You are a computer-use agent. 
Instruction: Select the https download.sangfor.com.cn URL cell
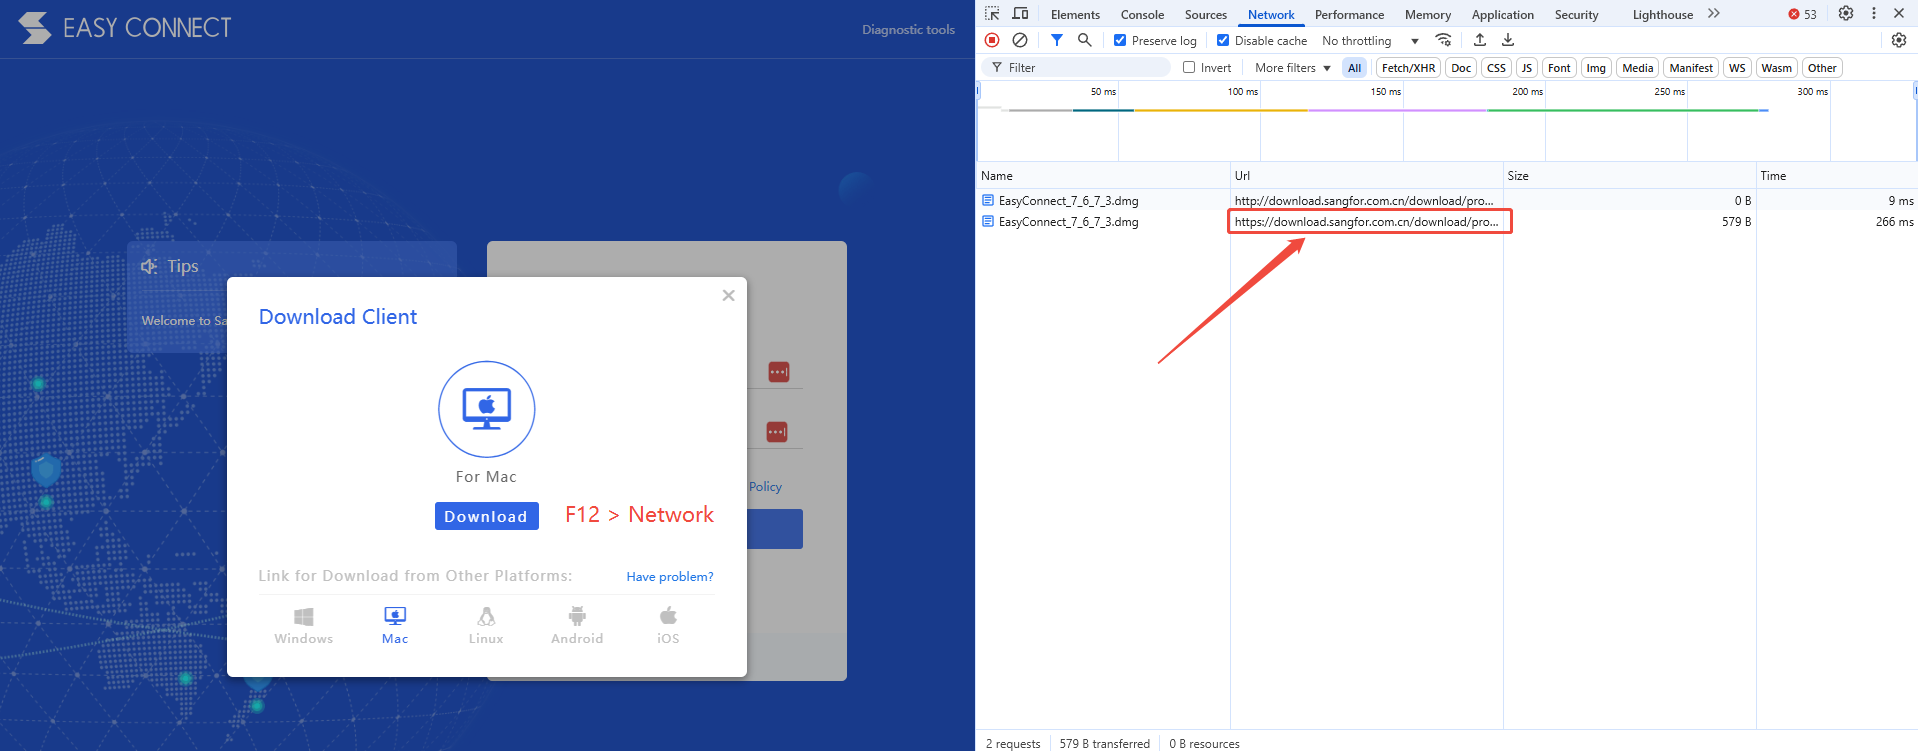tap(1366, 222)
